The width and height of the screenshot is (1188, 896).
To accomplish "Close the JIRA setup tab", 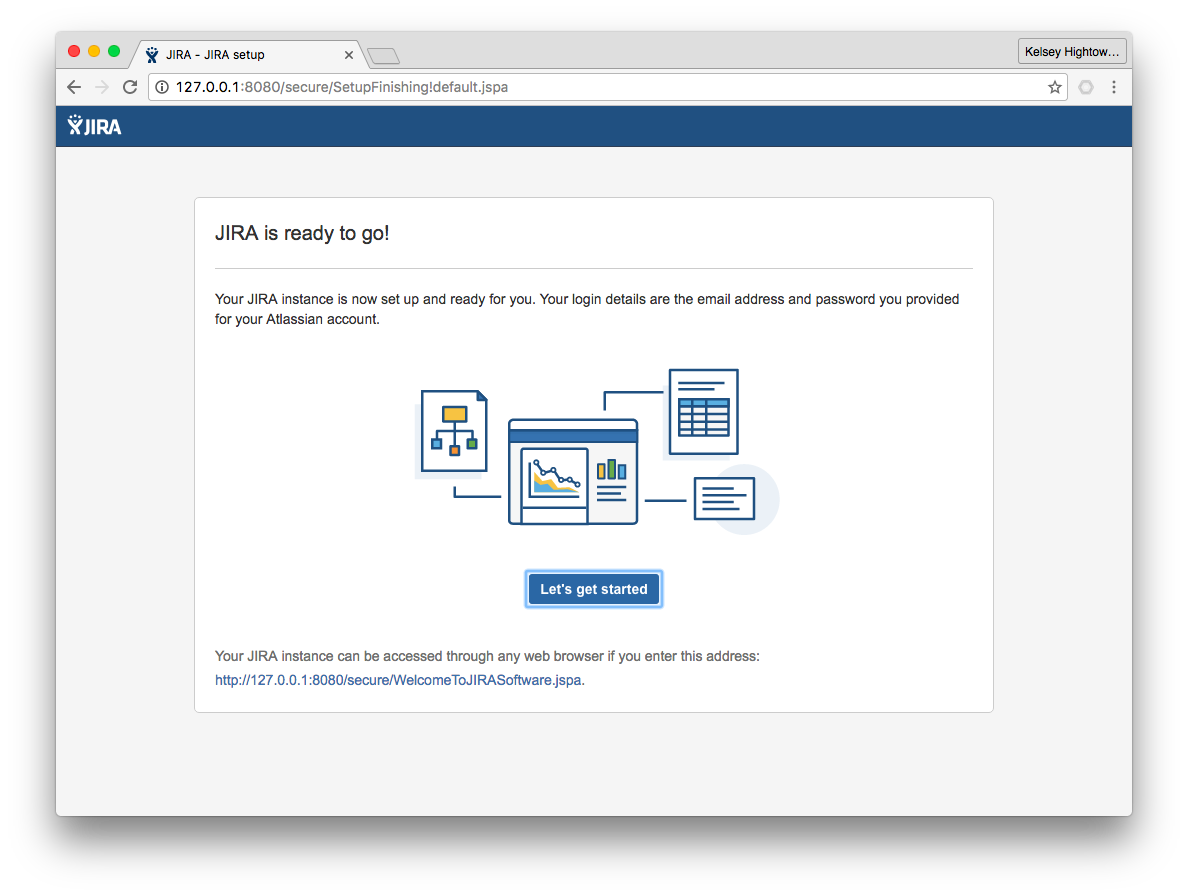I will coord(349,55).
